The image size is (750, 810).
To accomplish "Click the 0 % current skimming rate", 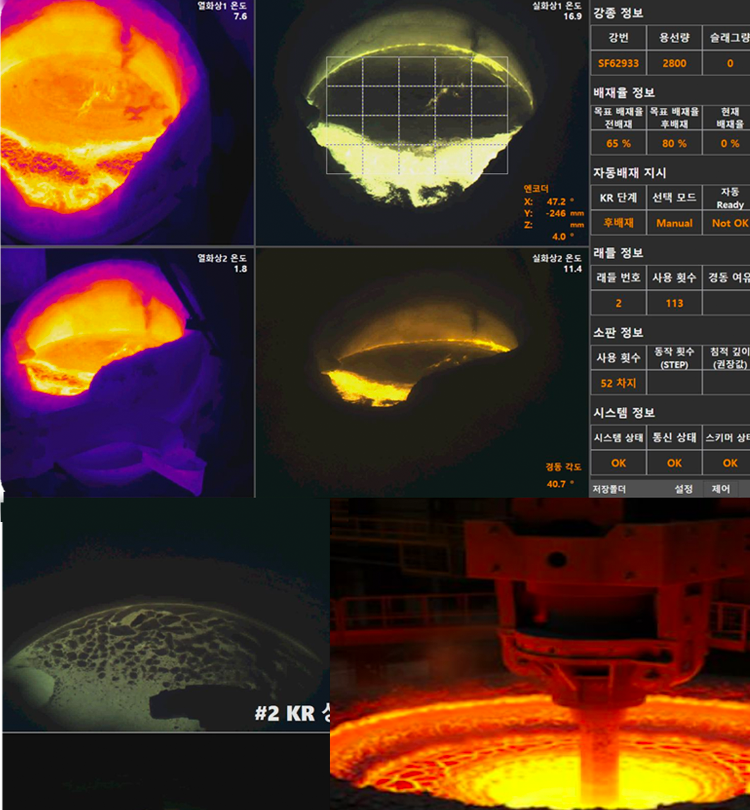I will pyautogui.click(x=729, y=143).
